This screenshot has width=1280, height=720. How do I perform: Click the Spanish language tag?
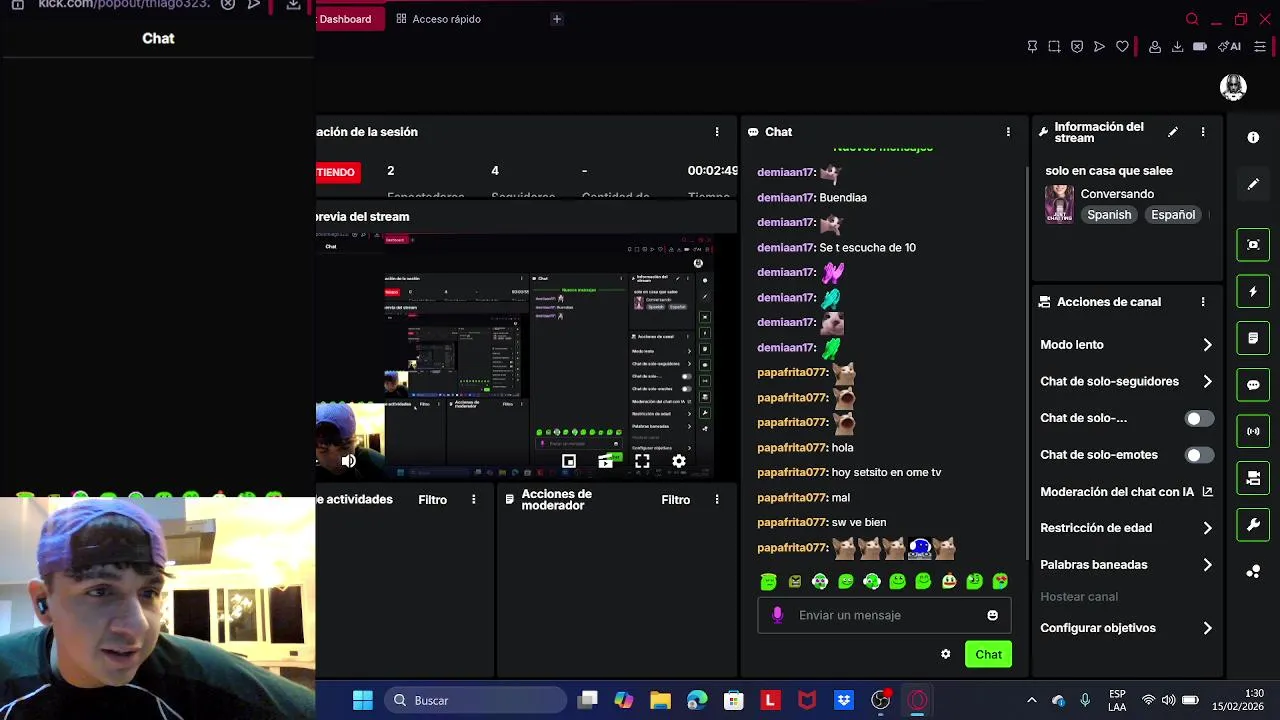point(1109,215)
